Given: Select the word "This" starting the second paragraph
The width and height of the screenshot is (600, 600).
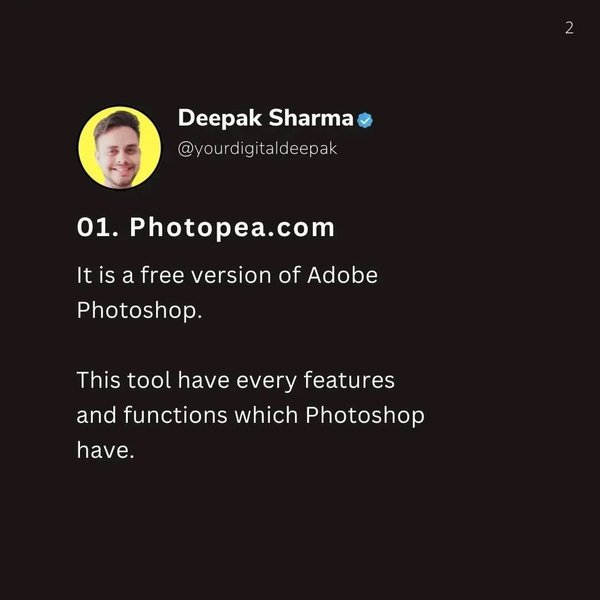Looking at the screenshot, I should tap(98, 381).
